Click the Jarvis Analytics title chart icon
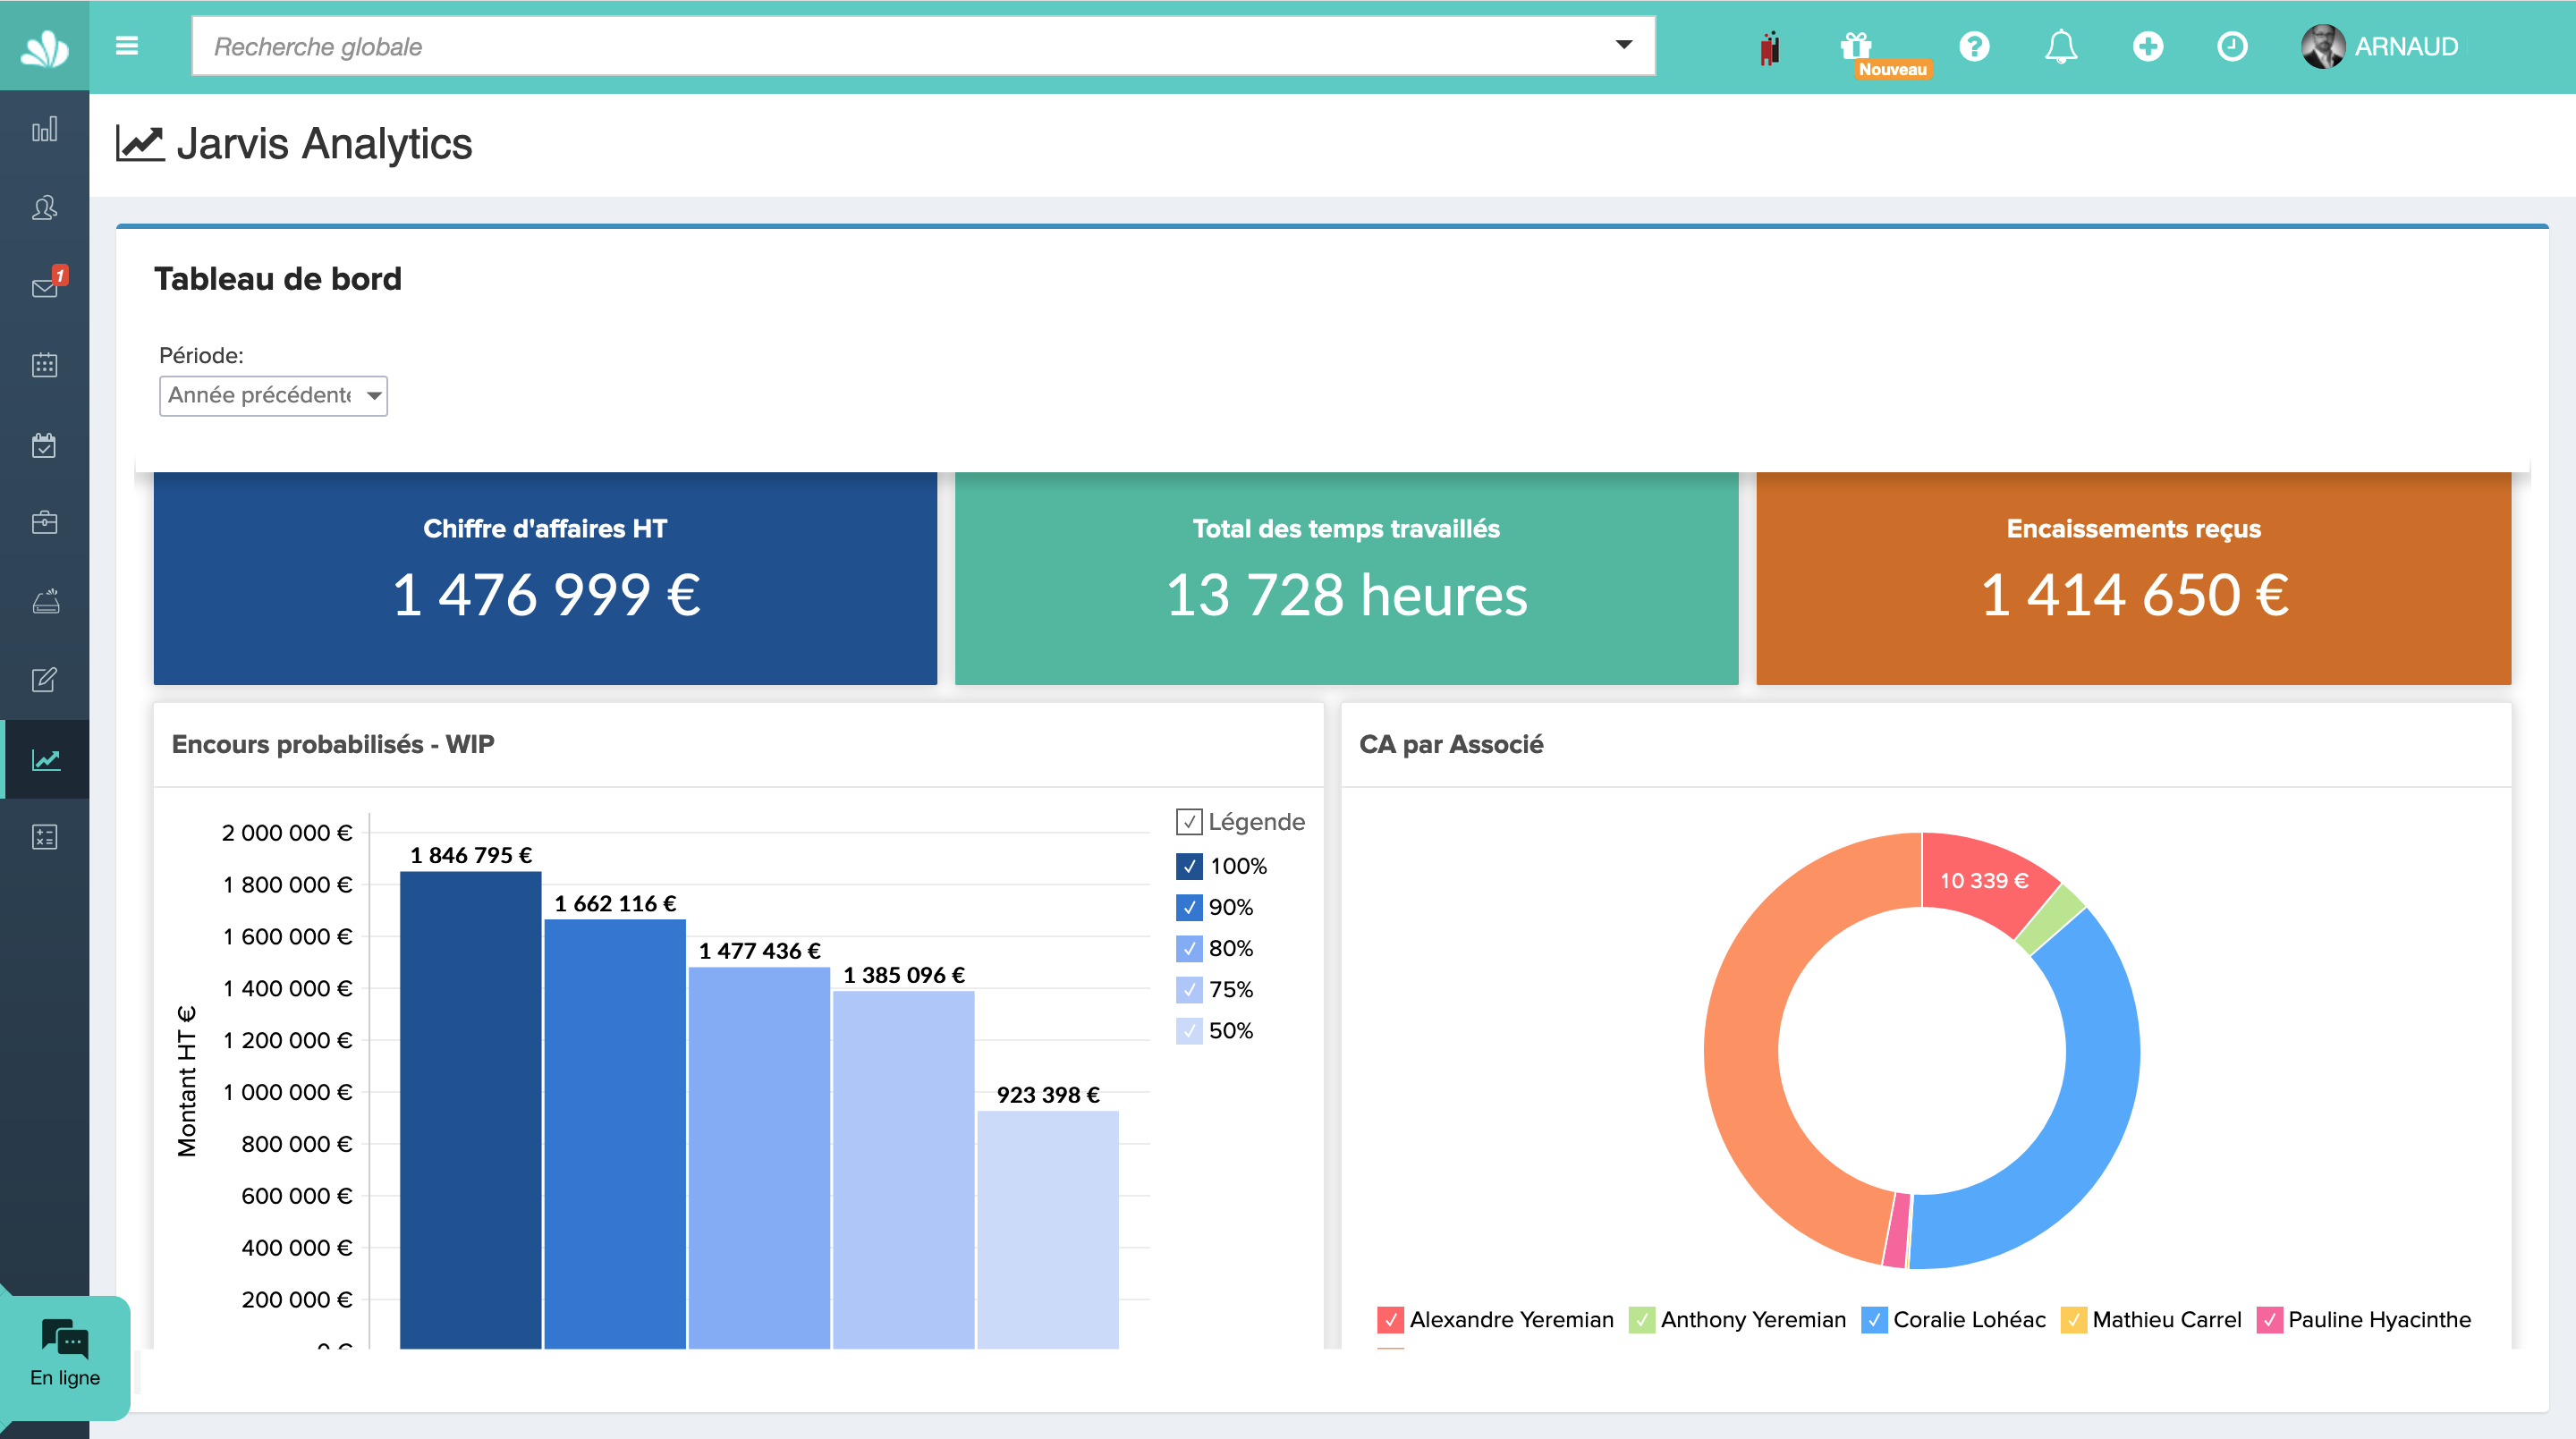 pyautogui.click(x=140, y=144)
